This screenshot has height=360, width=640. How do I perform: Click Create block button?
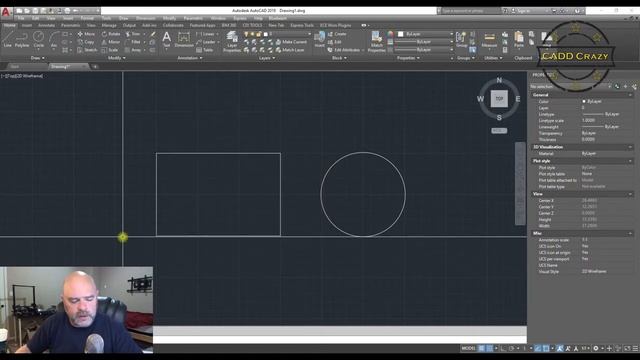[337, 34]
